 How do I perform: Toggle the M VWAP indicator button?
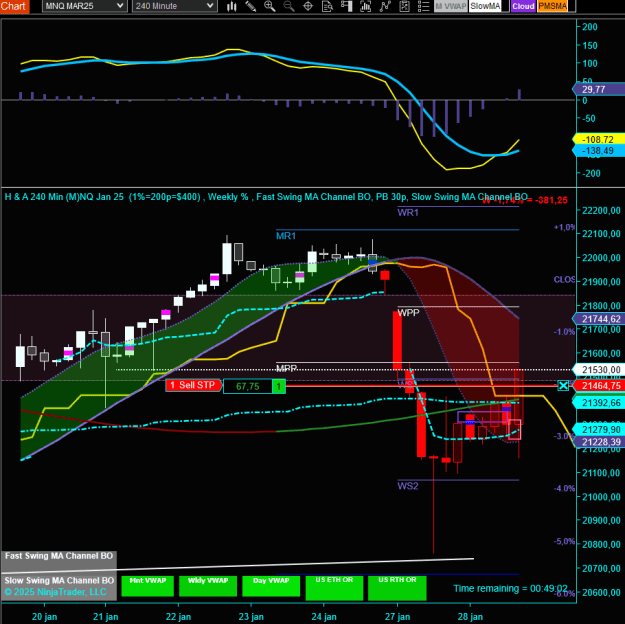pos(450,6)
